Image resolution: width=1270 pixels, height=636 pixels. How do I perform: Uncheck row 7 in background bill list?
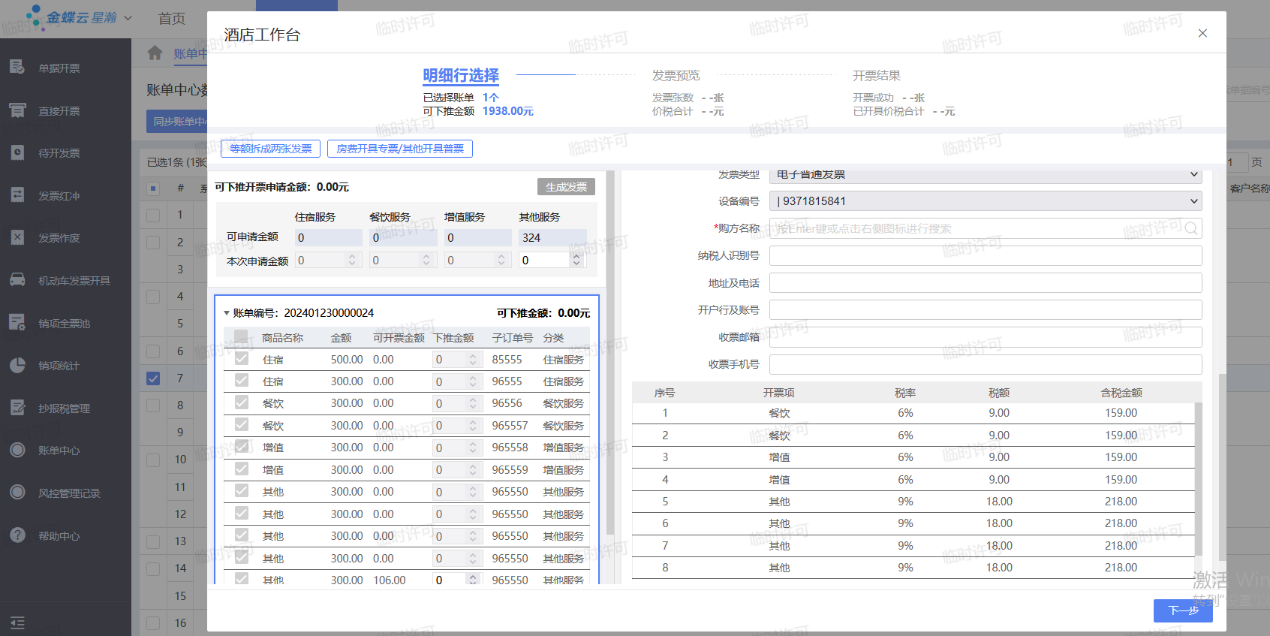(x=153, y=378)
